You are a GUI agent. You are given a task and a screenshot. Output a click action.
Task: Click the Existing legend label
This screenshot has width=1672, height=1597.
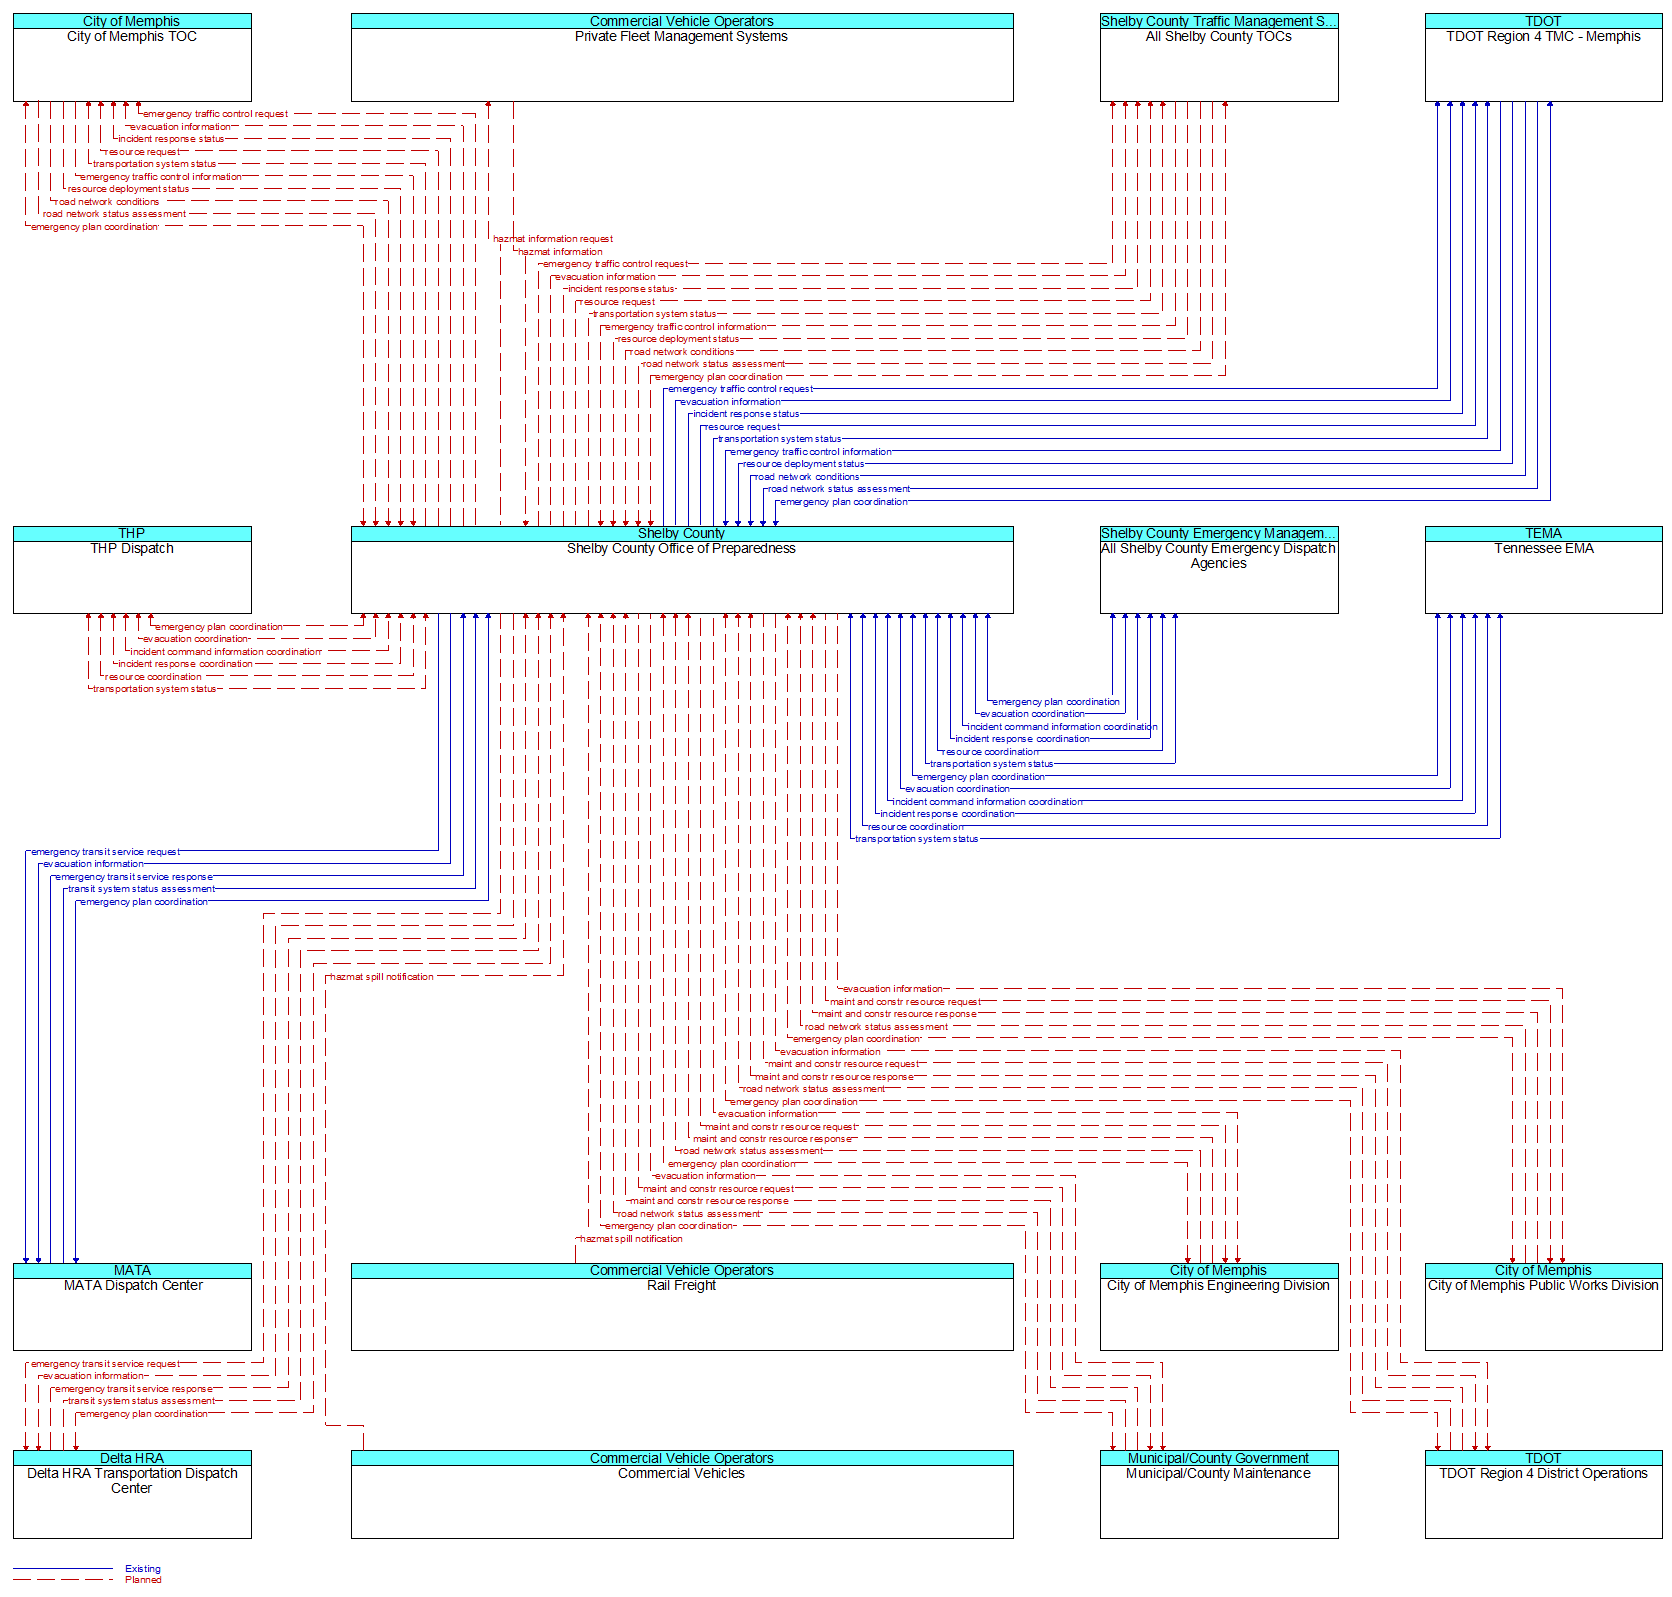point(143,1569)
